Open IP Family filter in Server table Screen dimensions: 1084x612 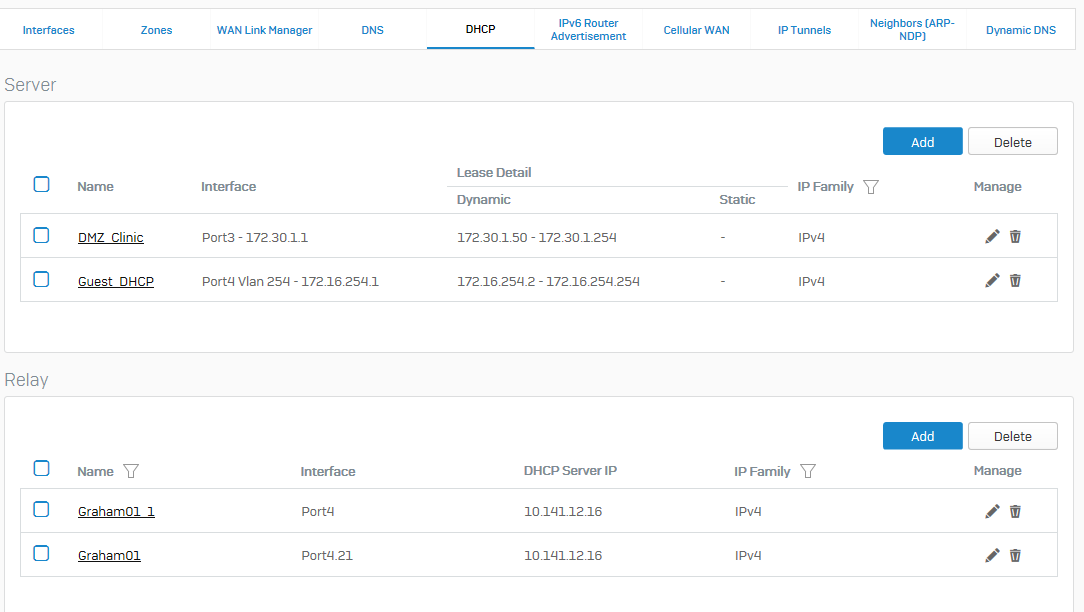pyautogui.click(x=871, y=187)
